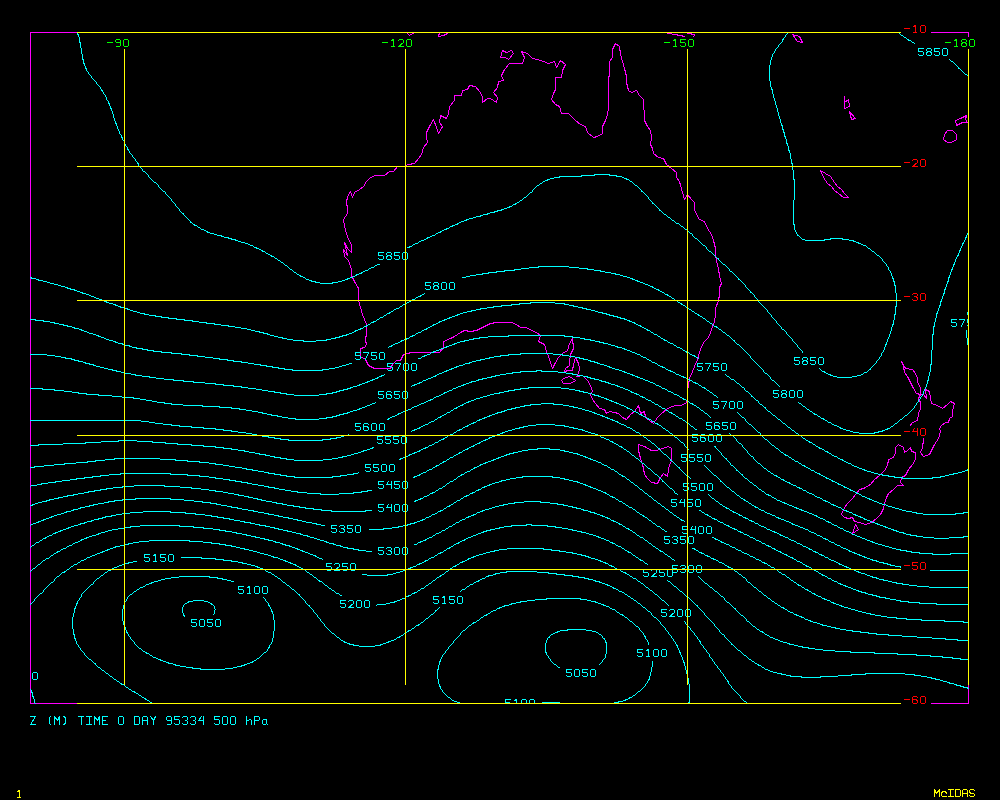Click intersection of -120 longitude and -30 latitude lines
1000x800 pixels.
pos(405,300)
